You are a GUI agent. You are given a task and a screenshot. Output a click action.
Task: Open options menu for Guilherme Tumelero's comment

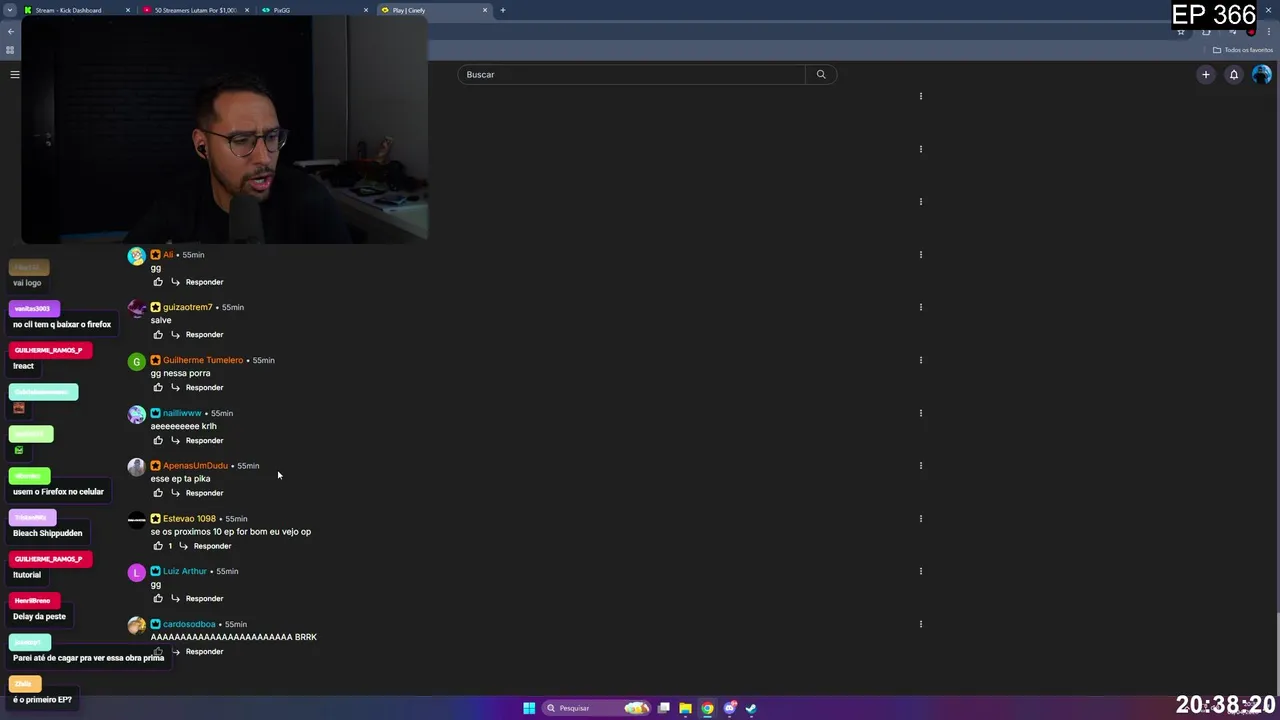(x=920, y=360)
